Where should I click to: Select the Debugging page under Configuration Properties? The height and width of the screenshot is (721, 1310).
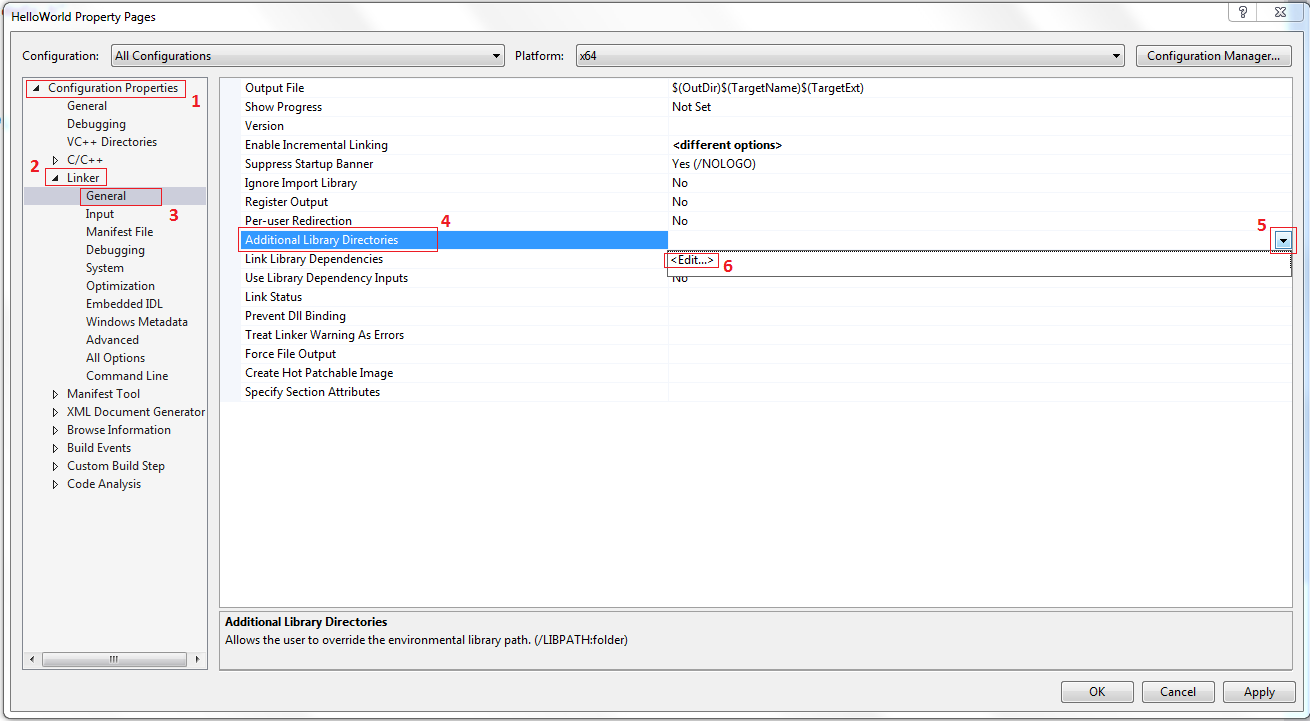tap(96, 123)
